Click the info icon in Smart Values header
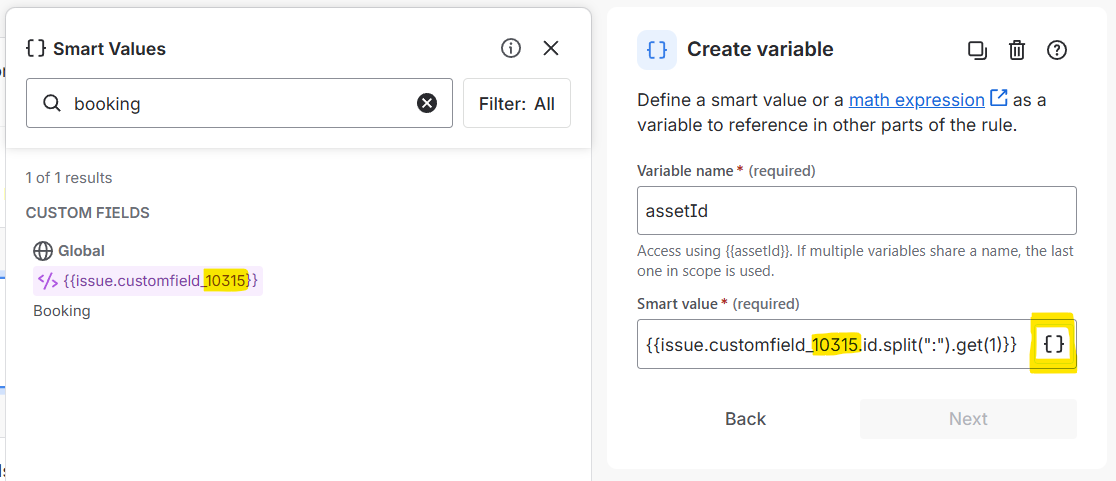Screen dimensions: 1116x481 (x=511, y=48)
